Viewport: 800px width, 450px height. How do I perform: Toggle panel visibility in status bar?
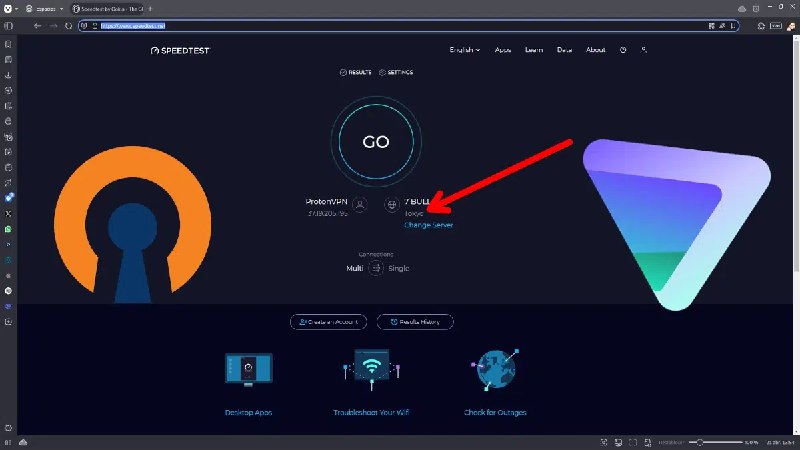pos(8,442)
